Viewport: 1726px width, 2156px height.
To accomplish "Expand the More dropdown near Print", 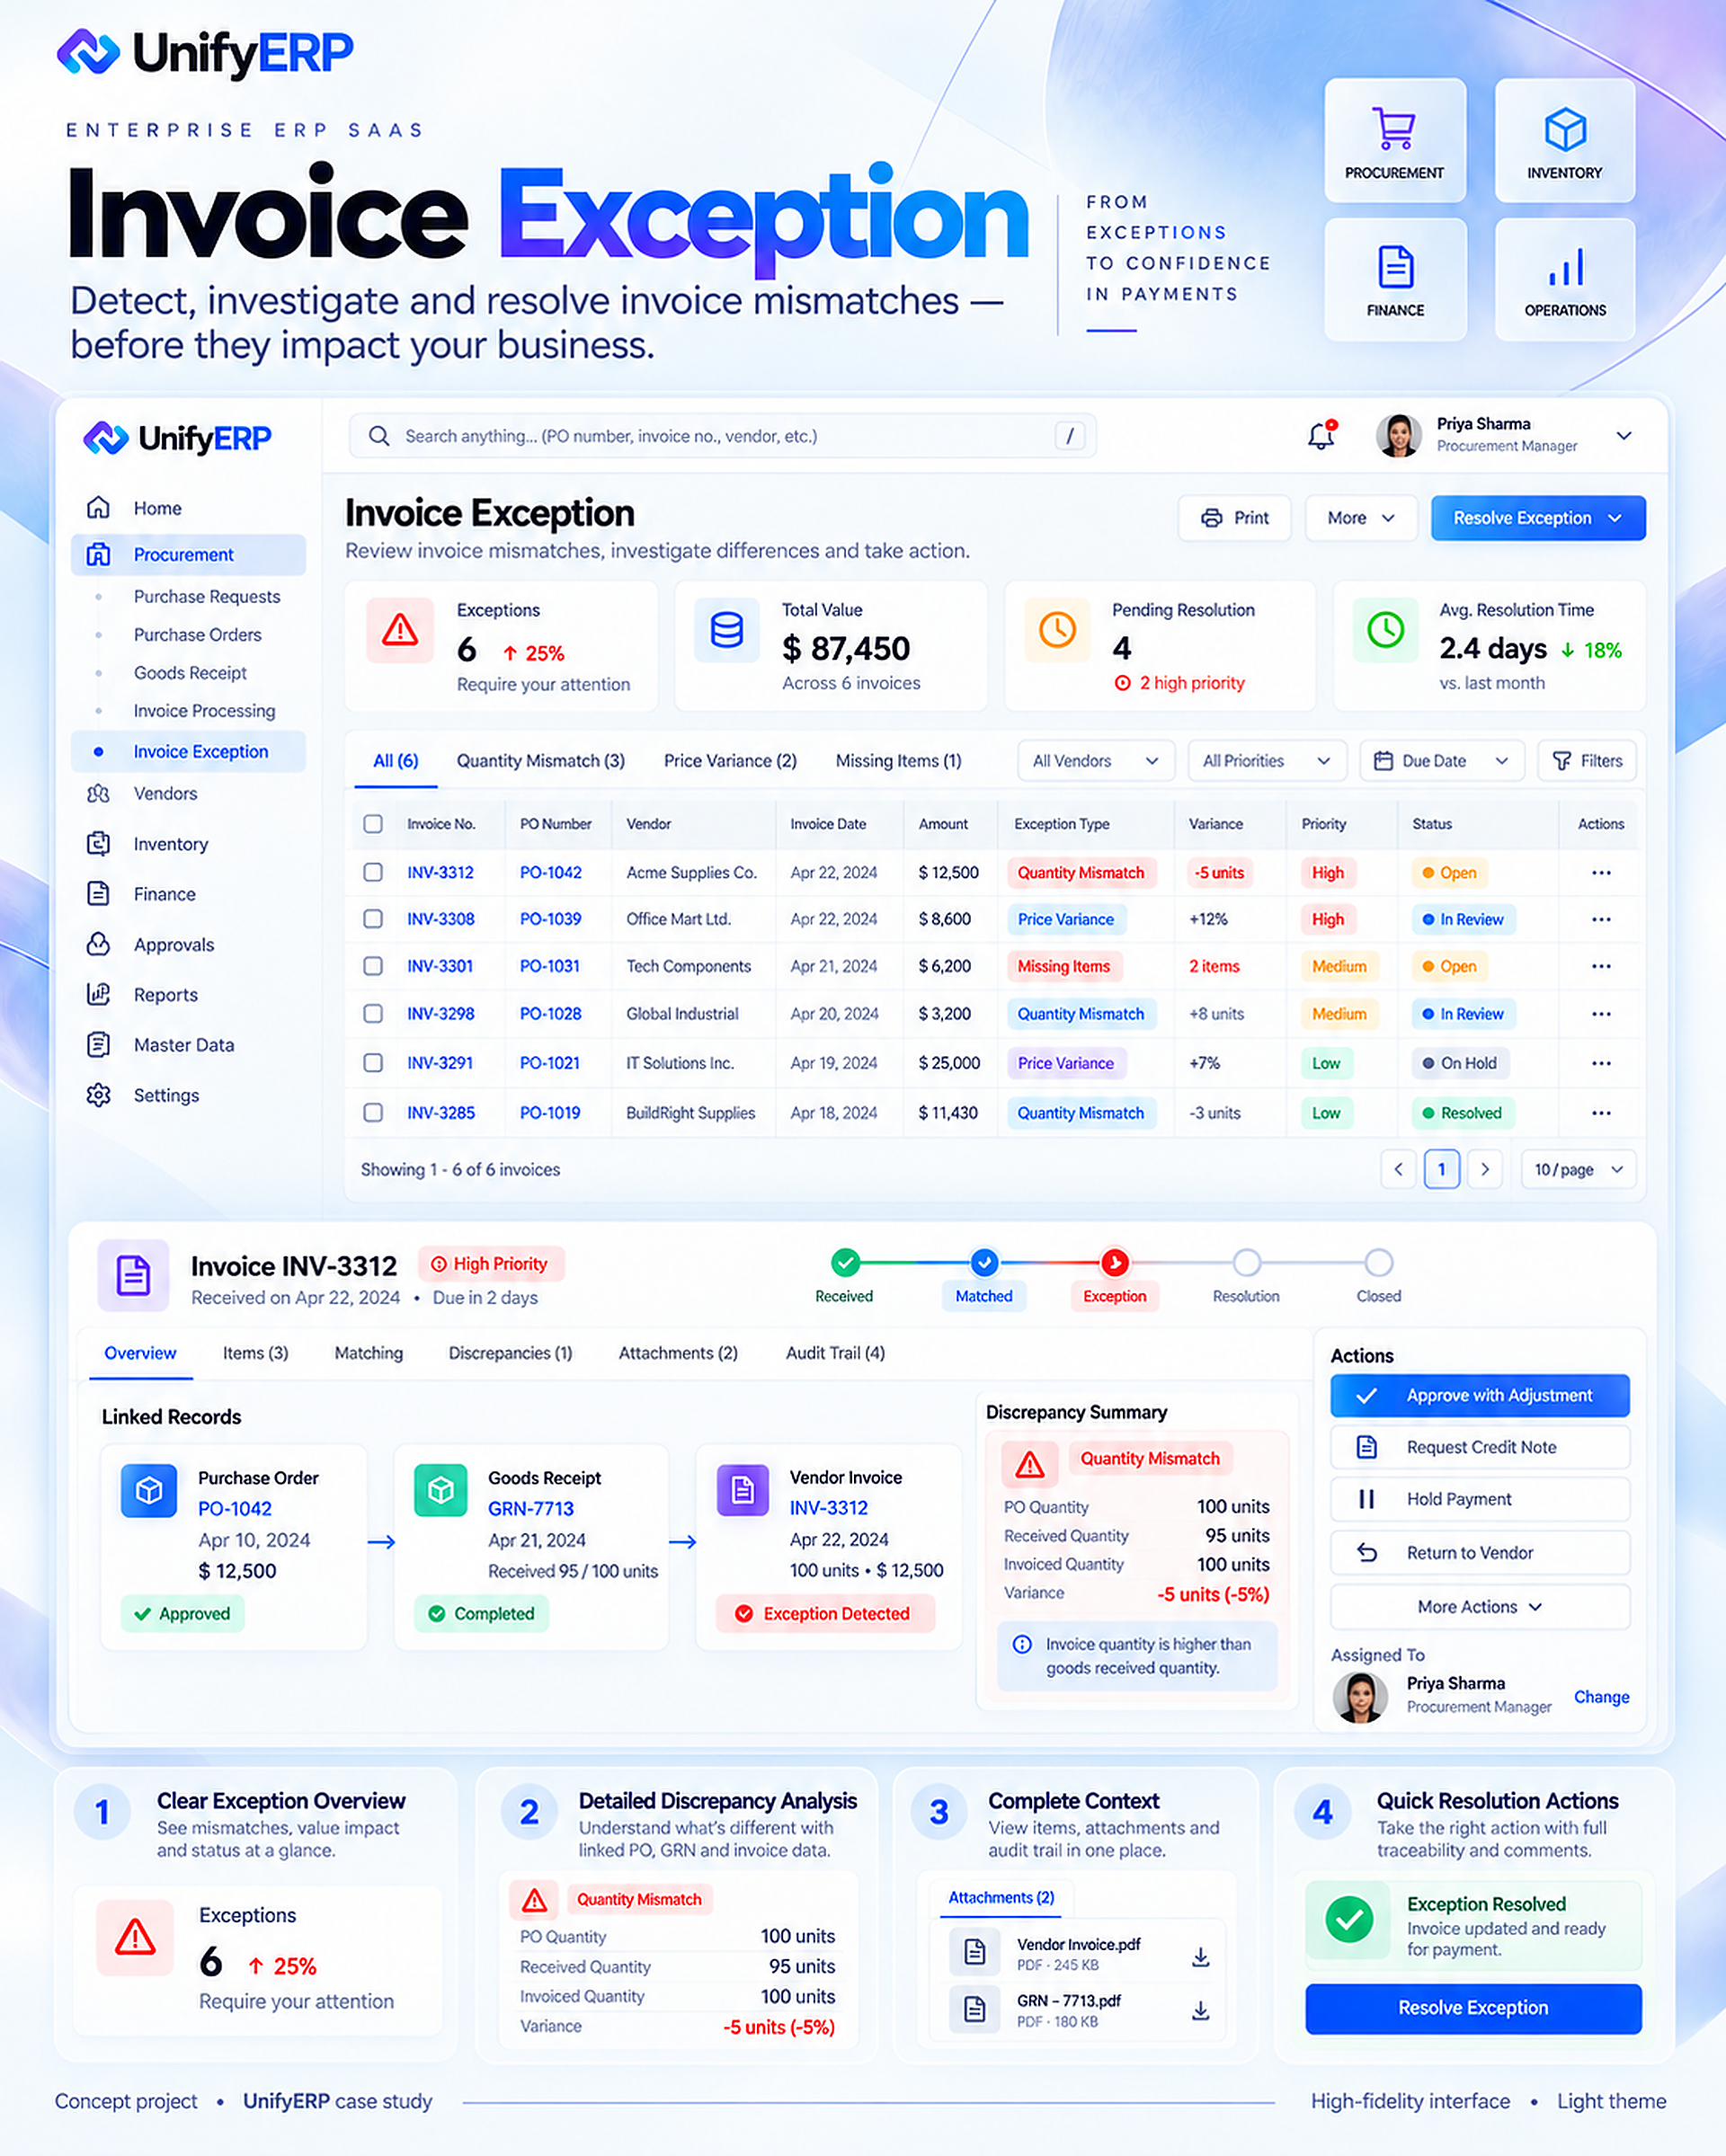I will pyautogui.click(x=1361, y=518).
